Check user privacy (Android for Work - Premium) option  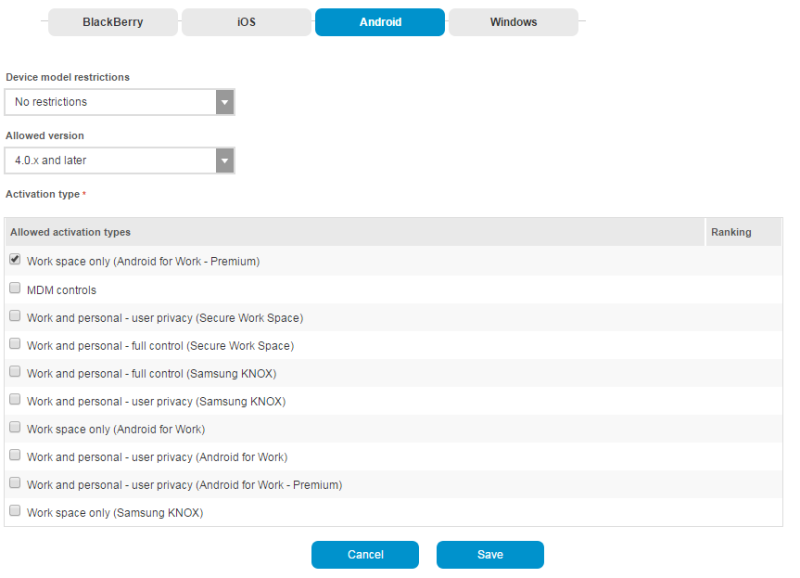pos(15,483)
